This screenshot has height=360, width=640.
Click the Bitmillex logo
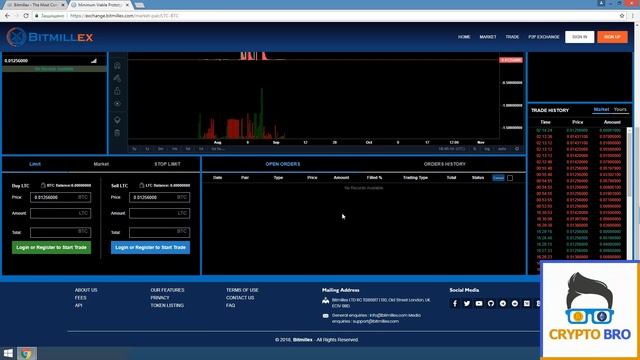[50, 37]
